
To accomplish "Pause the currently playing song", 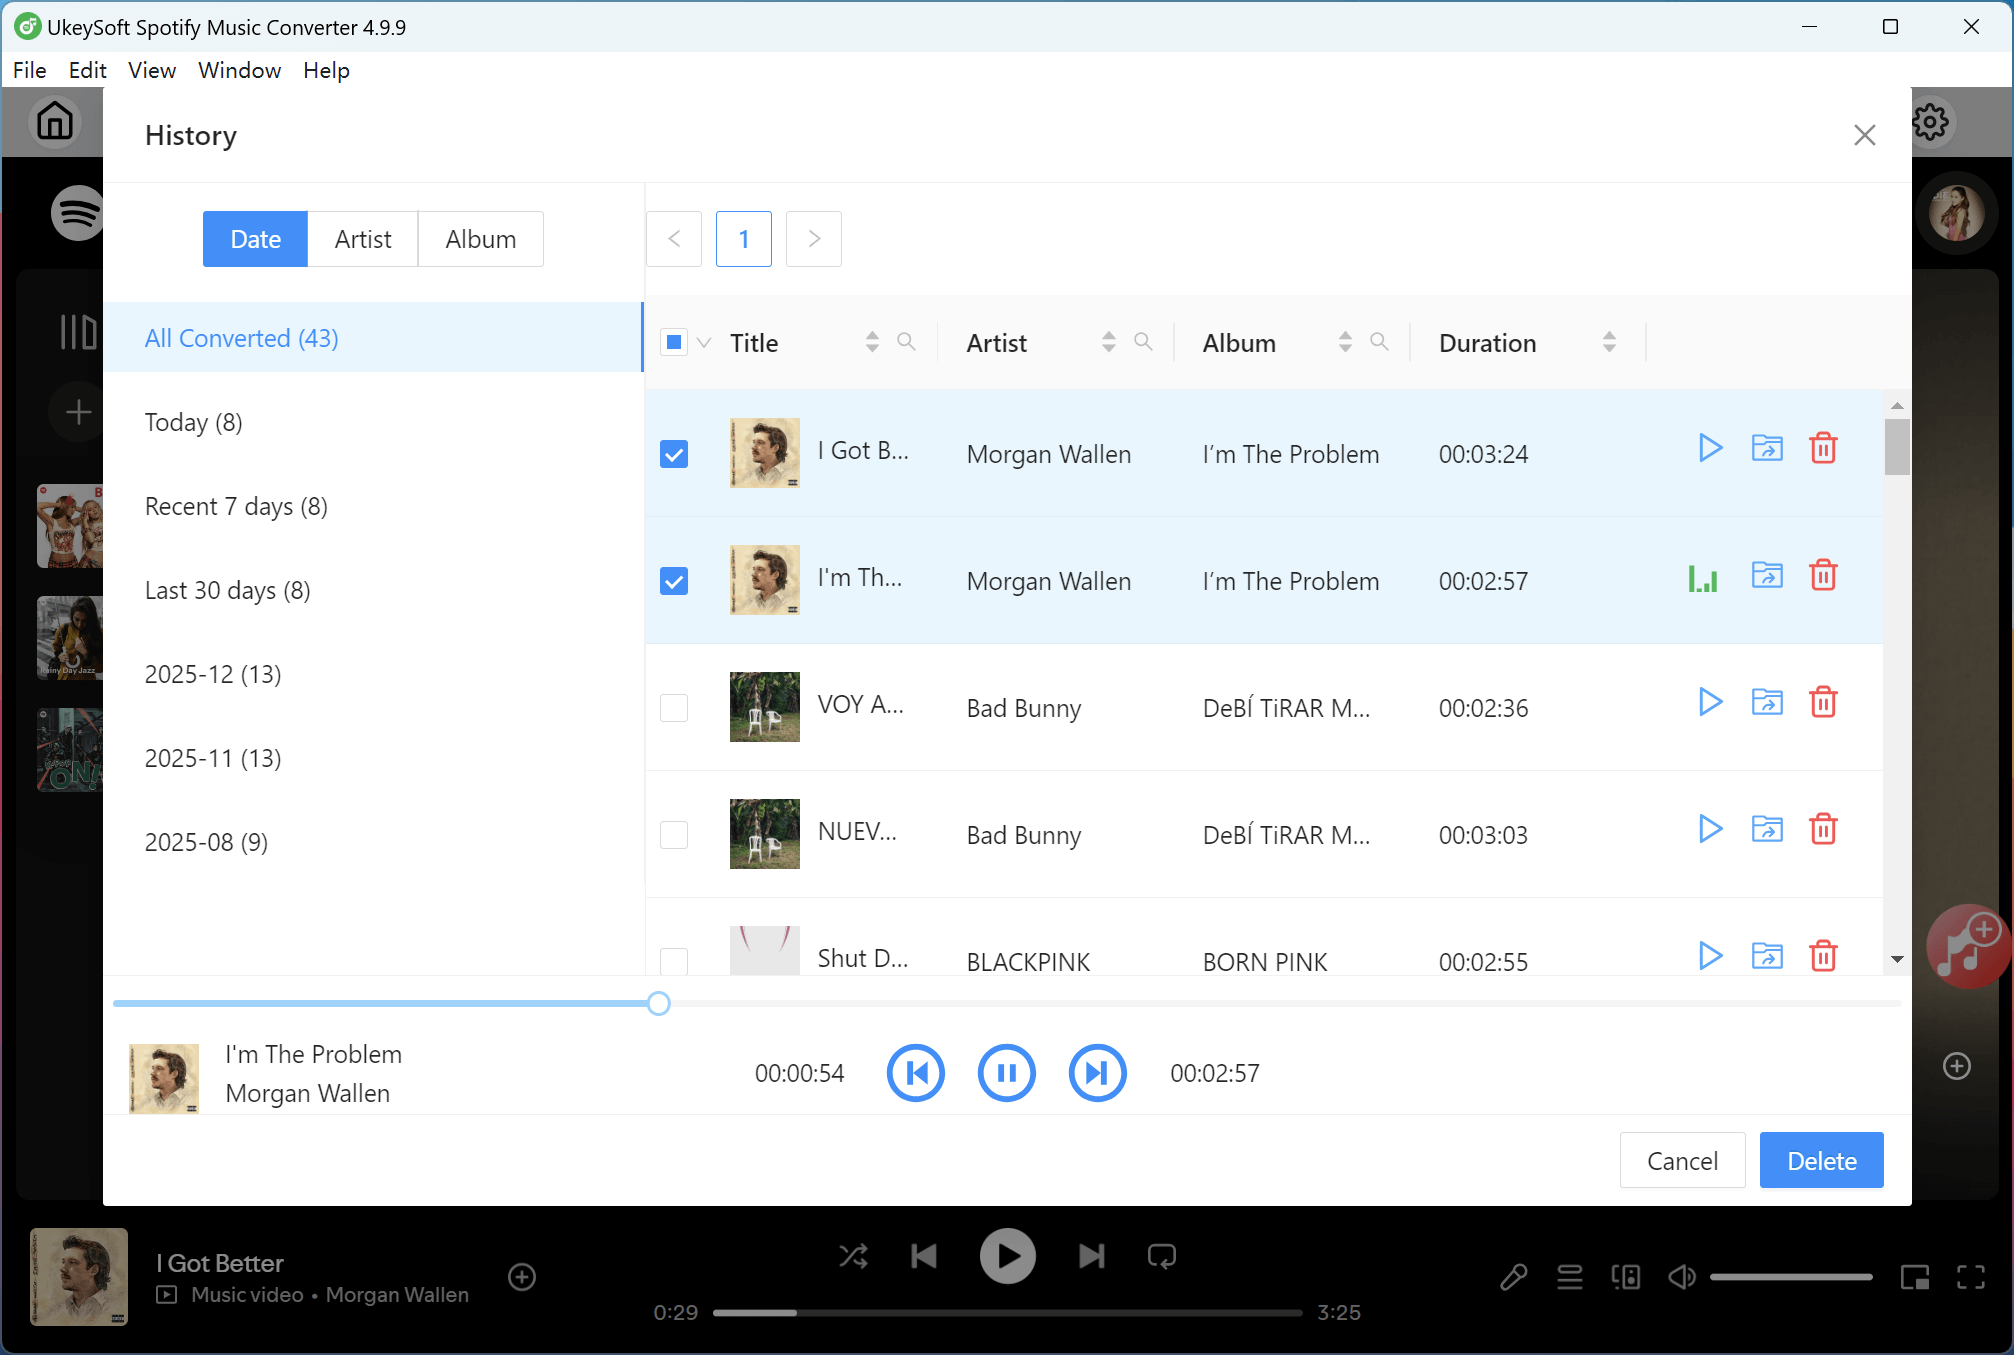I will [x=1006, y=1072].
